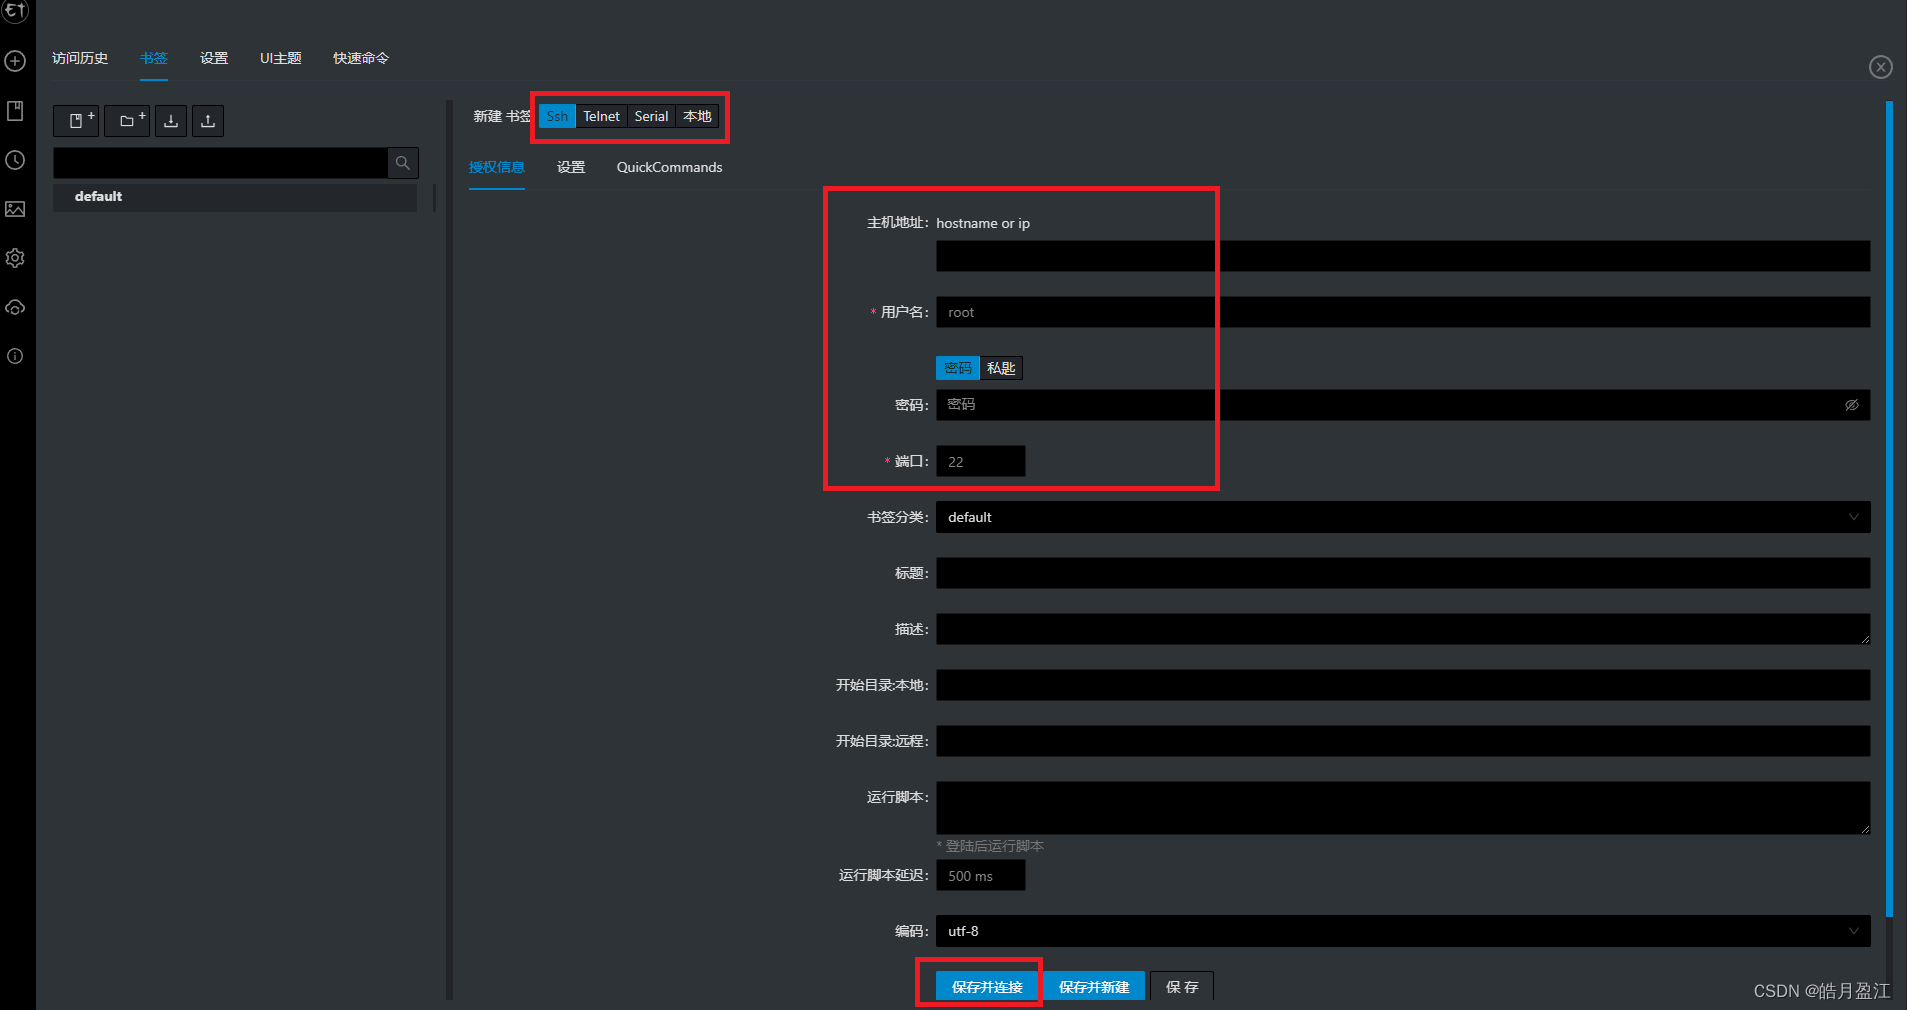Focus the bookmark search field
The image size is (1907, 1010).
221,163
